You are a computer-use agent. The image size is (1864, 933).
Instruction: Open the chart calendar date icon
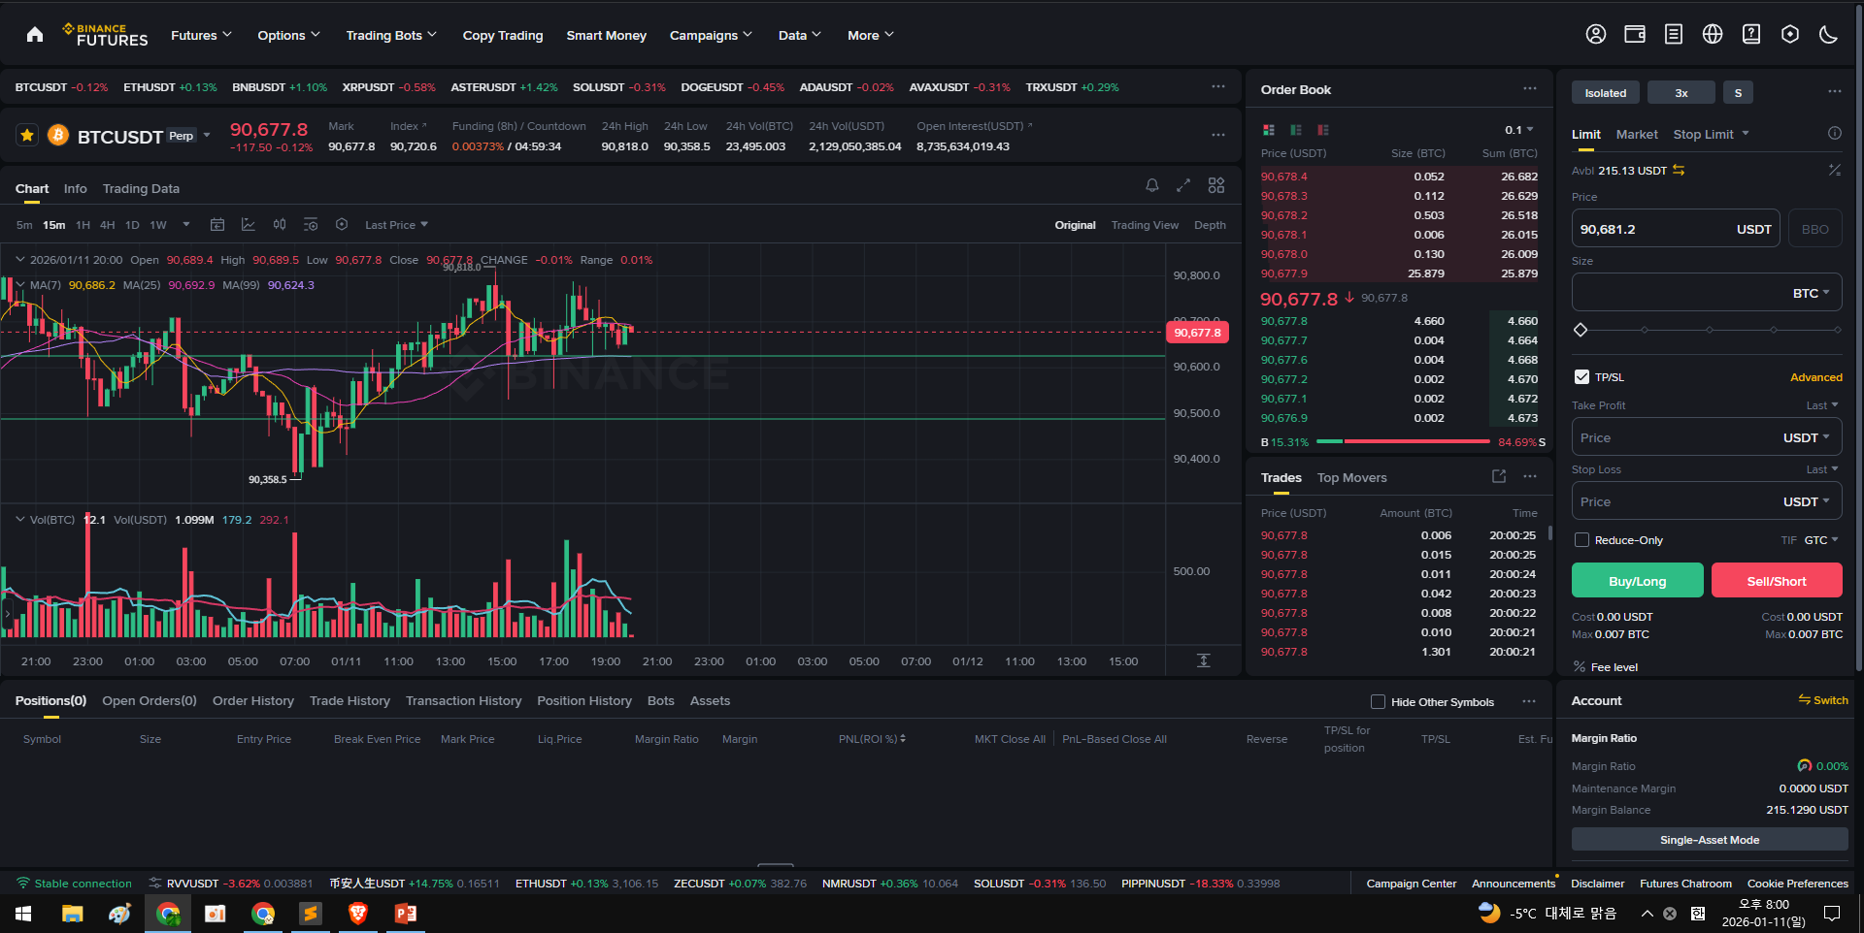(217, 225)
